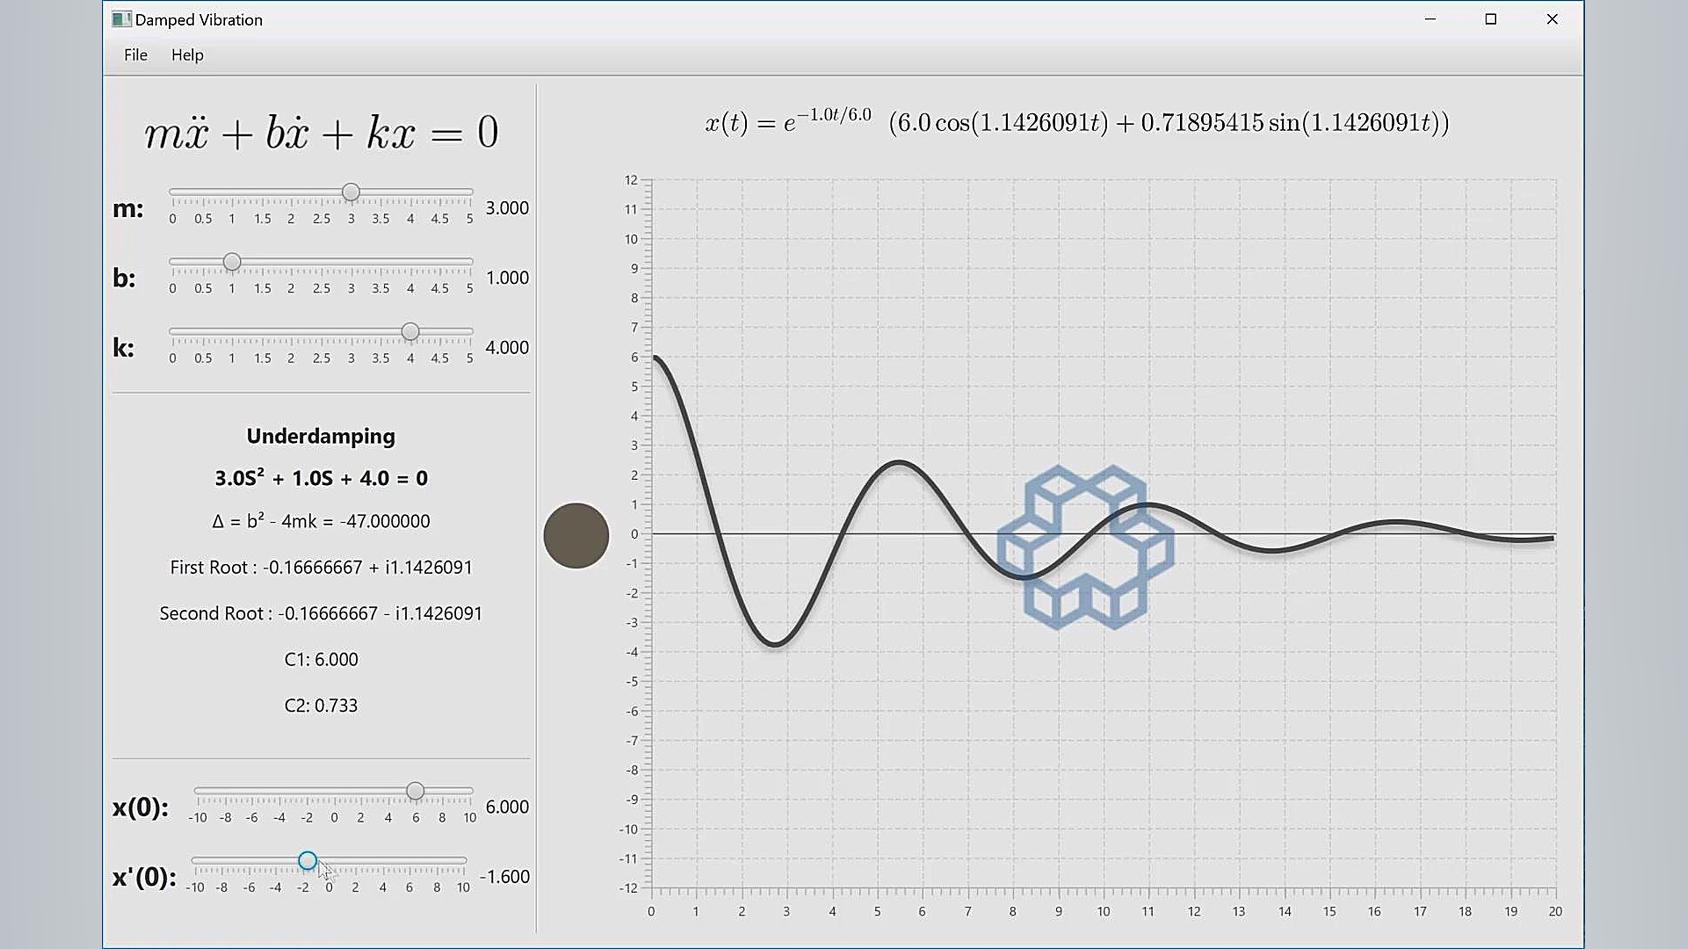Adjust the x'(0) initial velocity slider
1688x949 pixels.
coord(307,860)
